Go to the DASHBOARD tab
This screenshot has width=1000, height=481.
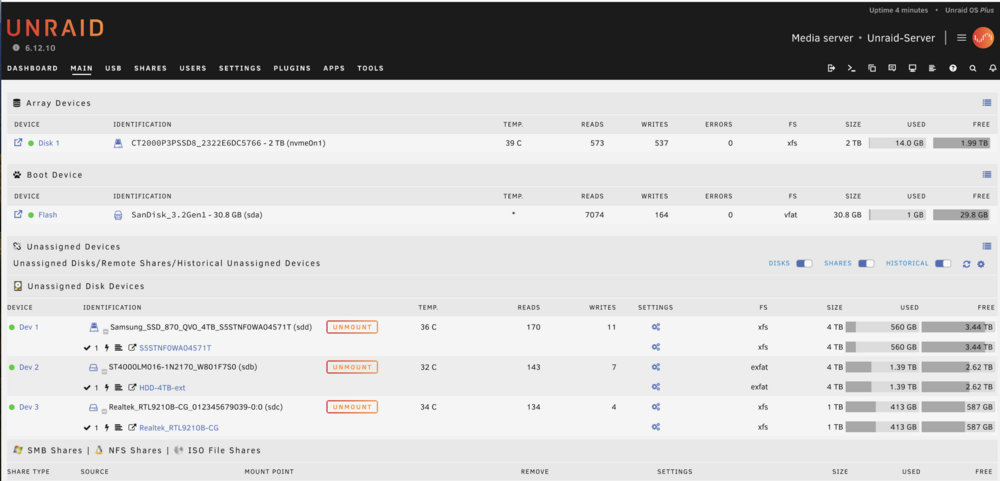(x=33, y=68)
